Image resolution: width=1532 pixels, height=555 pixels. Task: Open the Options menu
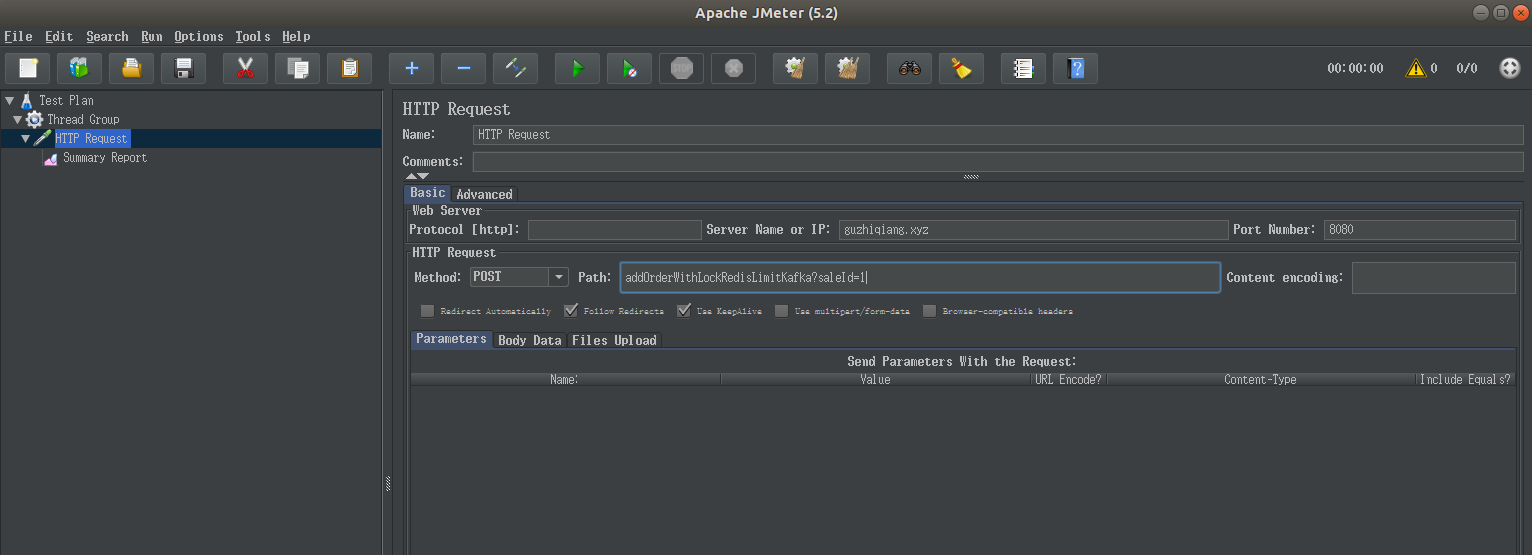(x=198, y=36)
